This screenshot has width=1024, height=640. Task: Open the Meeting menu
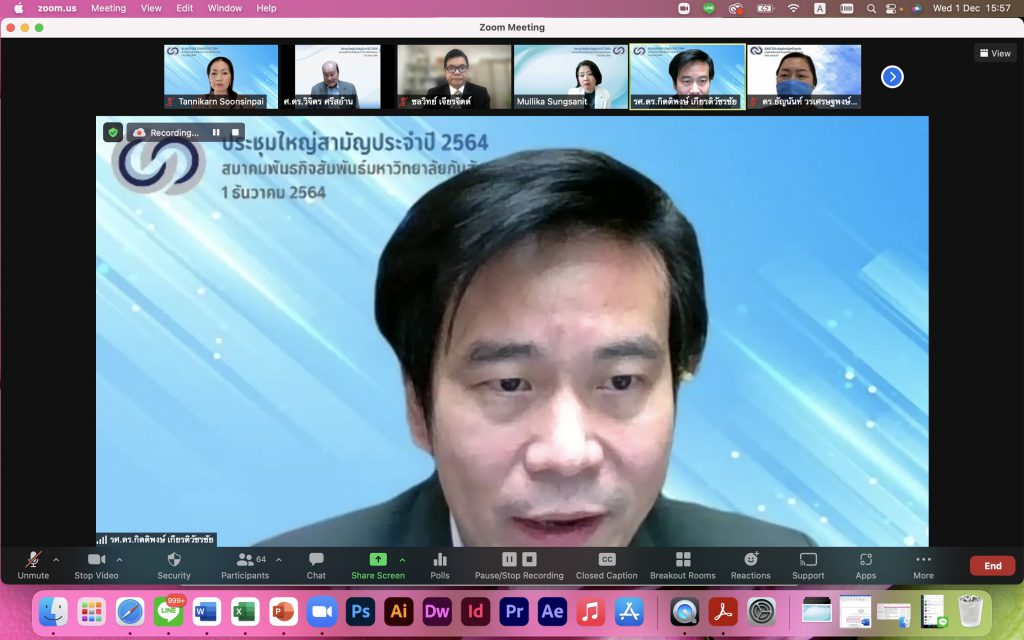108,8
